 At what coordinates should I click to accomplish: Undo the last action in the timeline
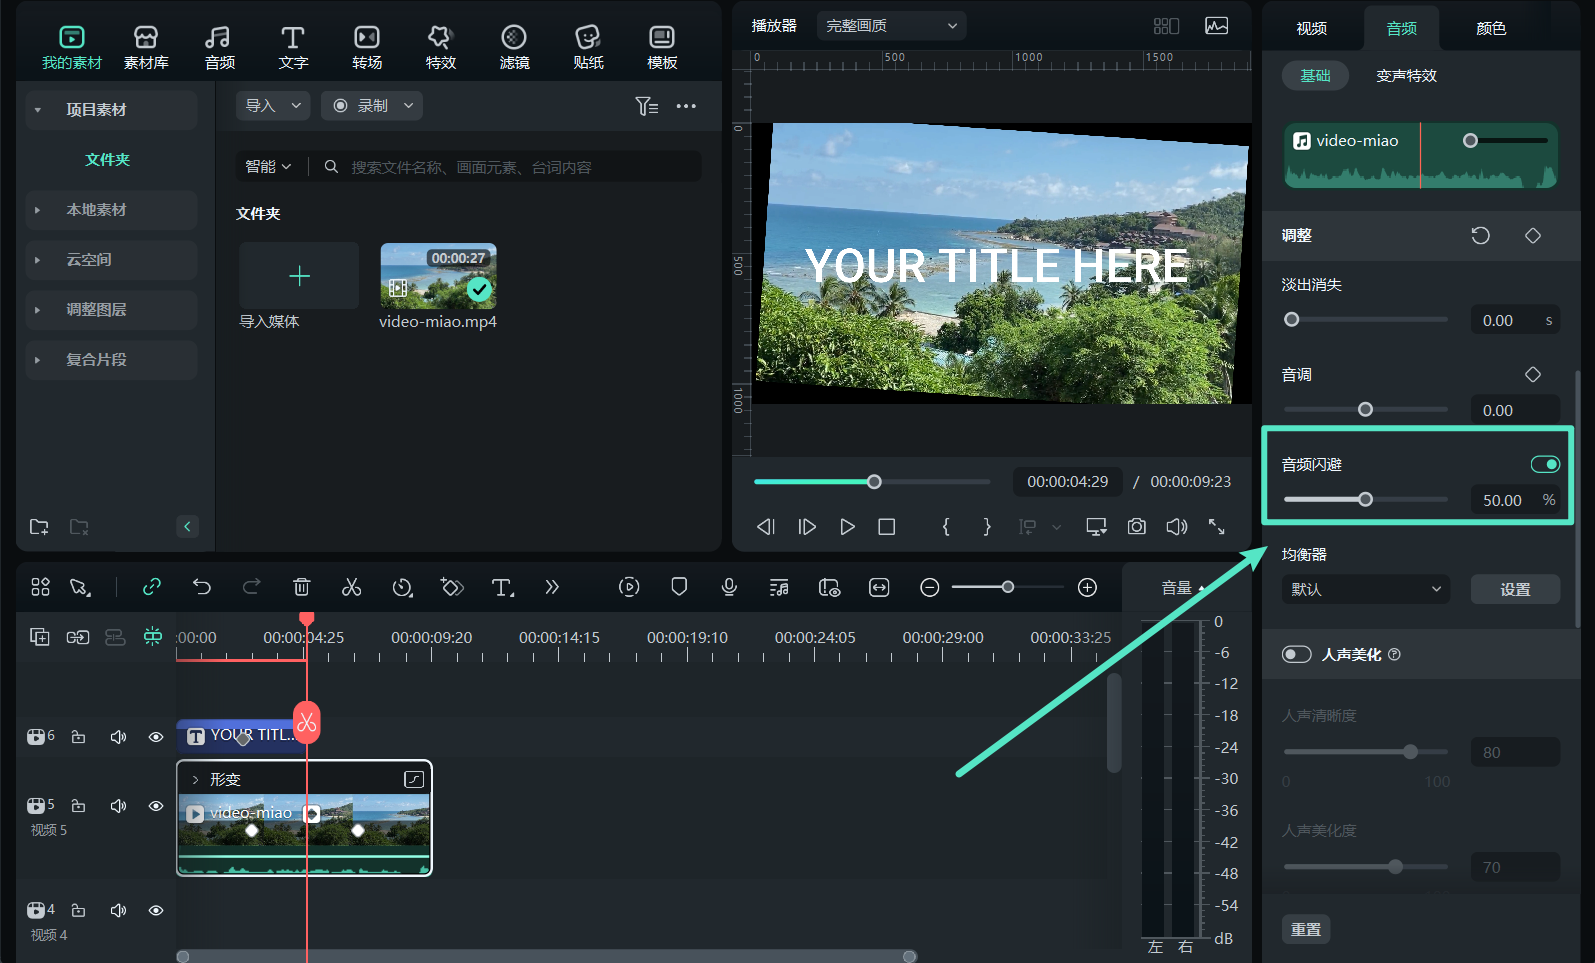click(x=202, y=587)
